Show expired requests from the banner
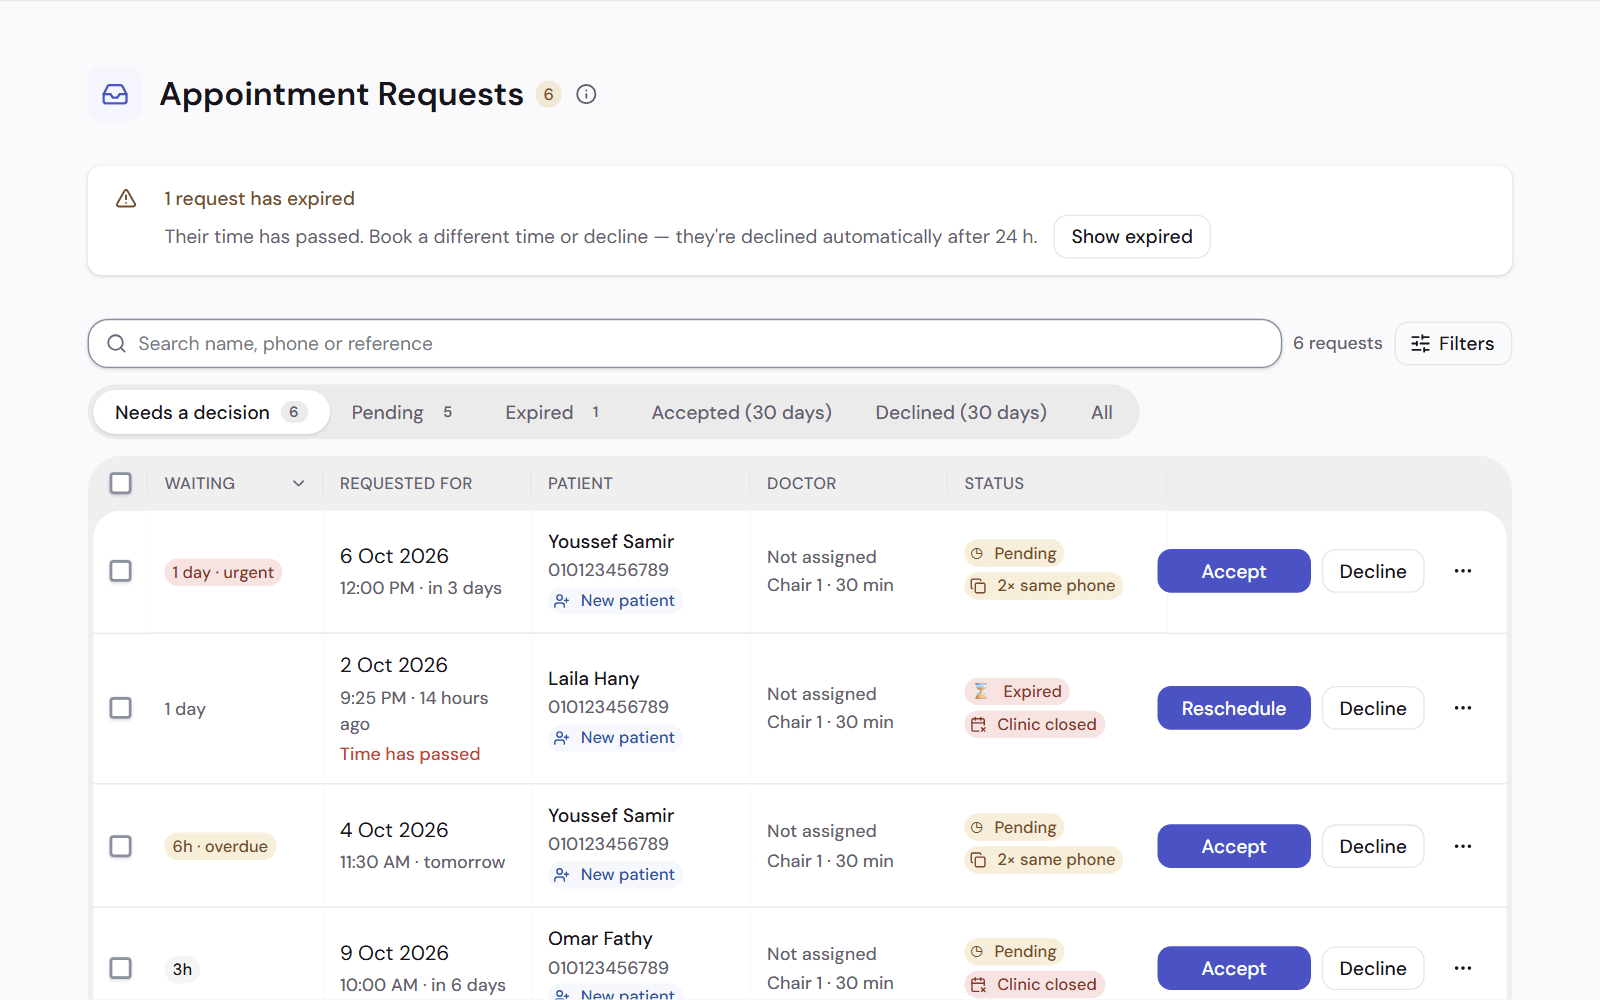The width and height of the screenshot is (1600, 1000). tap(1132, 237)
